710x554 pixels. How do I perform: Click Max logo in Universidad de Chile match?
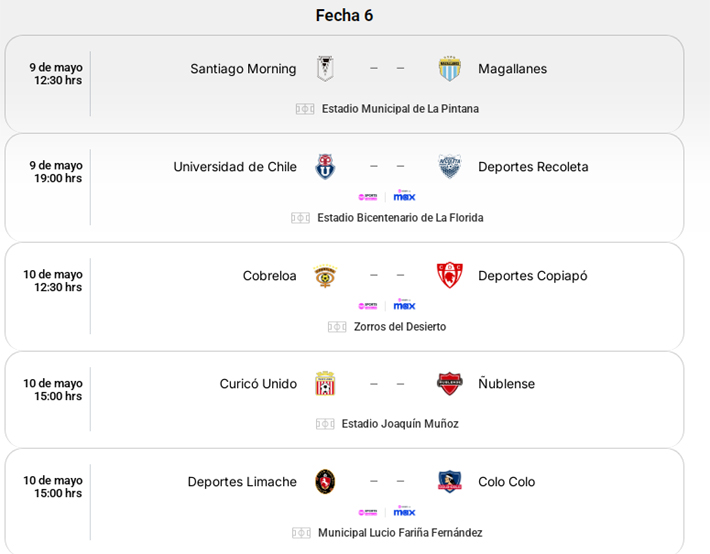click(404, 197)
